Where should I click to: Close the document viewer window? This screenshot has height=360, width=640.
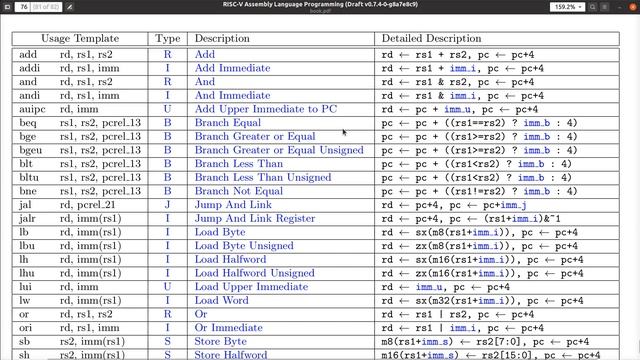[633, 7]
